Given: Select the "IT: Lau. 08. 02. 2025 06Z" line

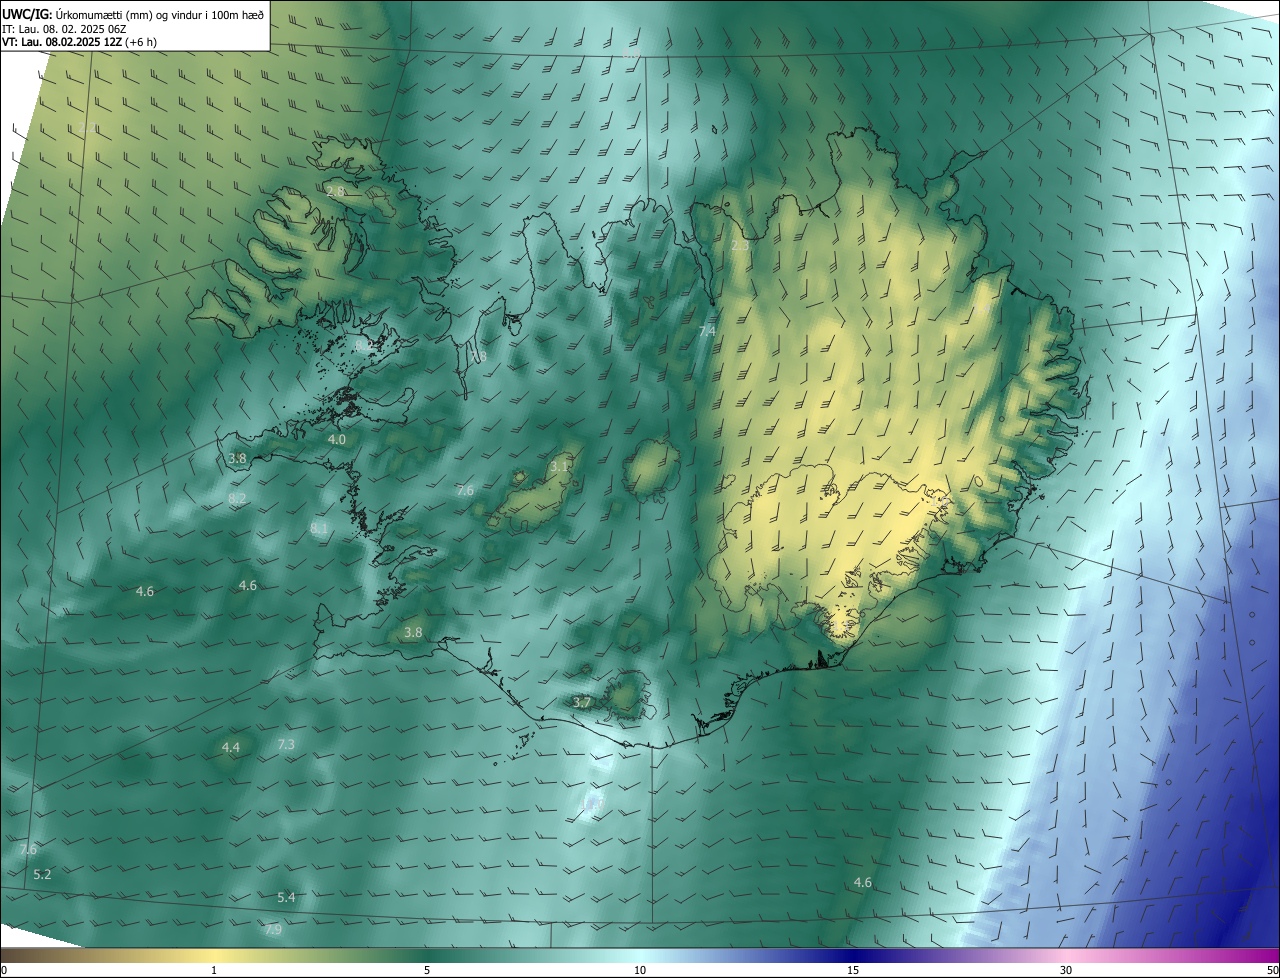Looking at the screenshot, I should pos(65,29).
